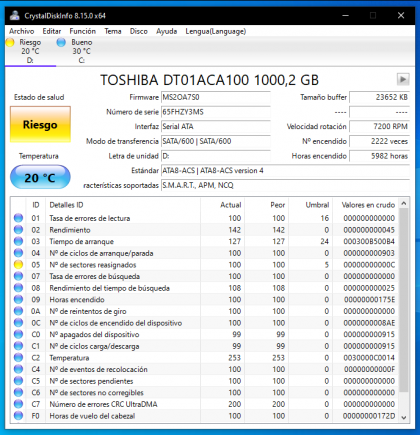Viewport: 420px width, 435px height.
Task: Open the Lengua(Language) menu
Action: coord(216,31)
